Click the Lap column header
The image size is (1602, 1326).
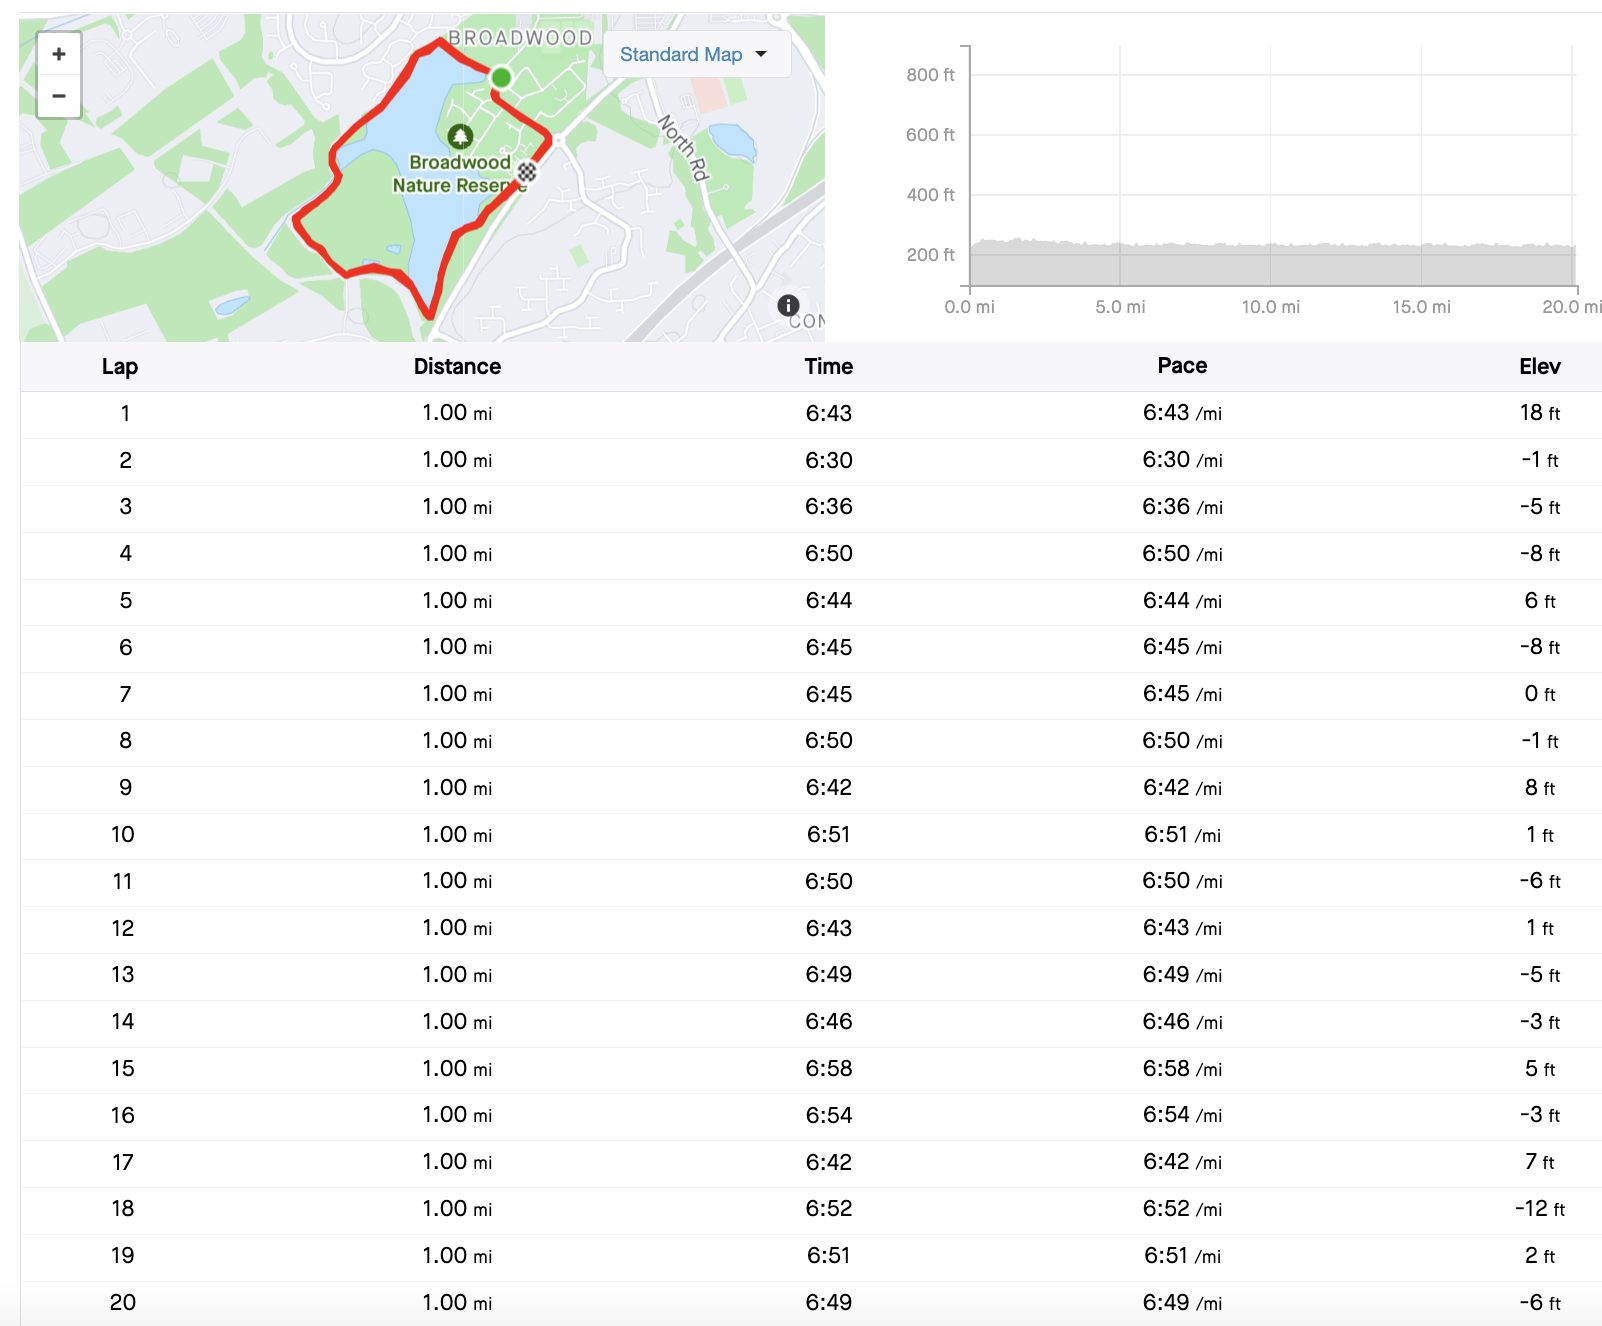120,366
